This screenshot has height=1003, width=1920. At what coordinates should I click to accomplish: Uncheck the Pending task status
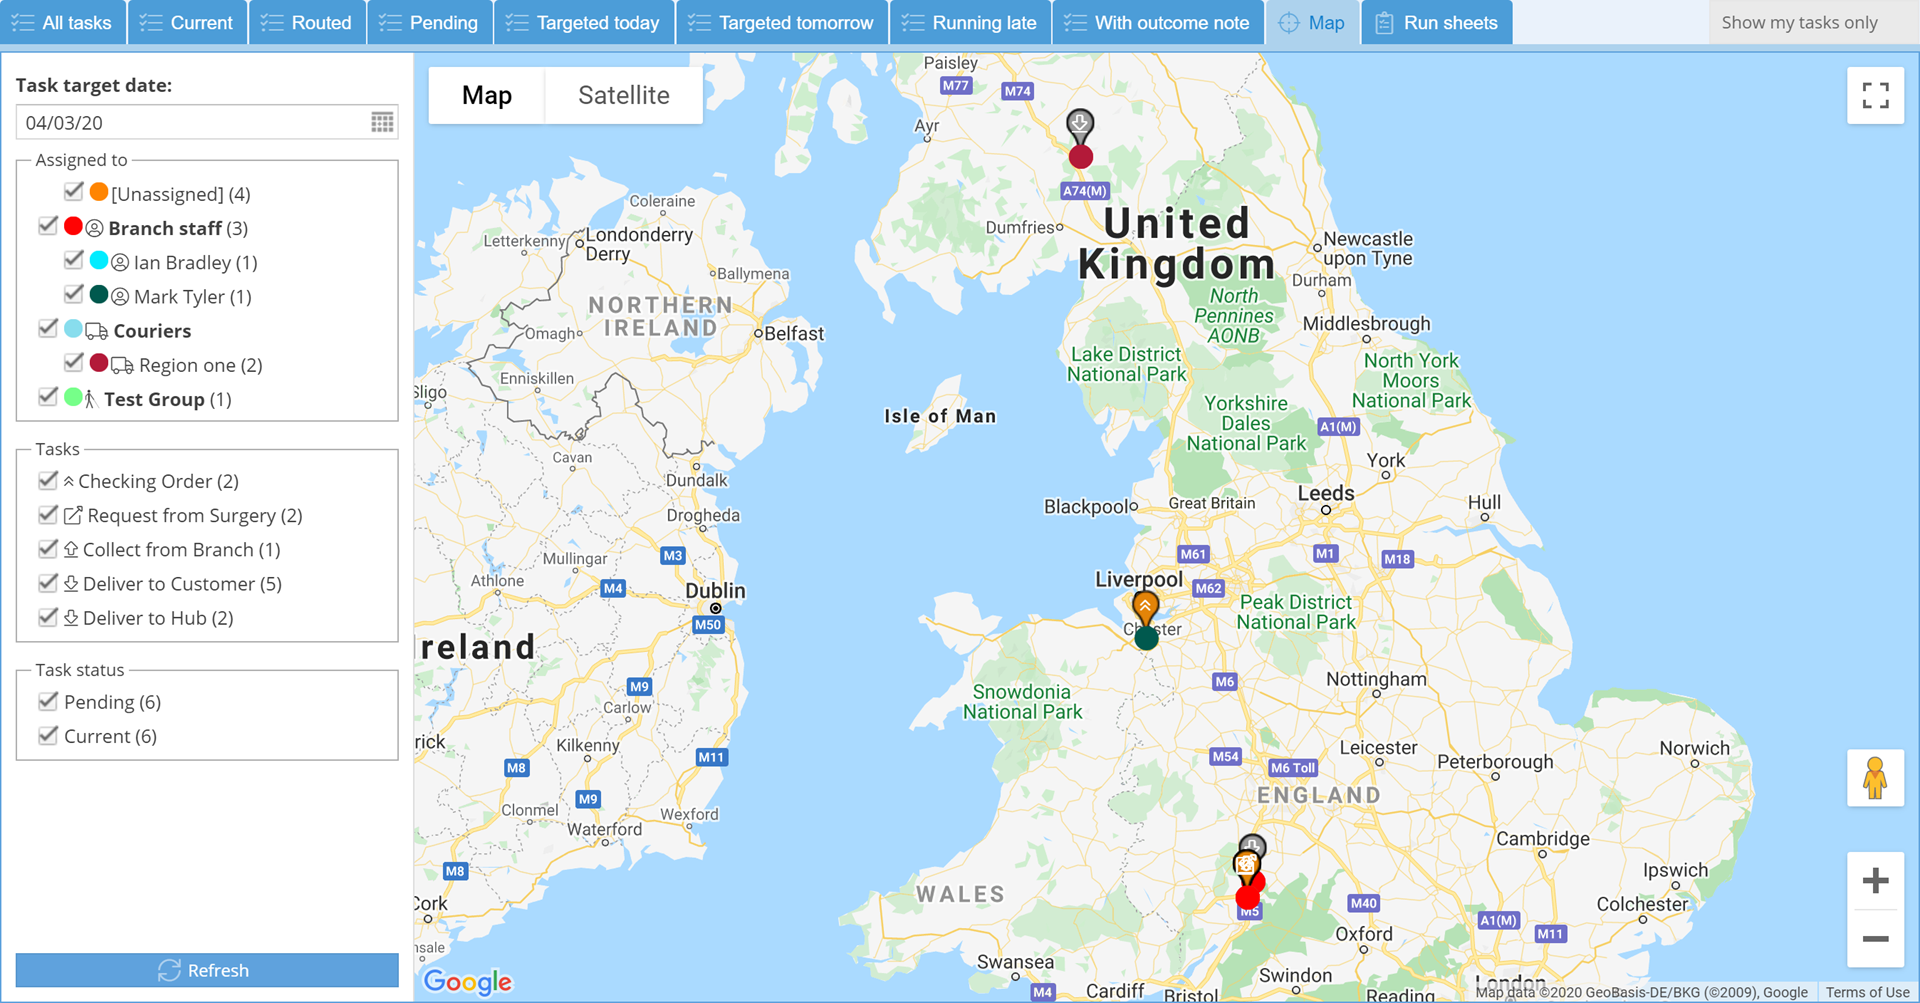tap(47, 700)
